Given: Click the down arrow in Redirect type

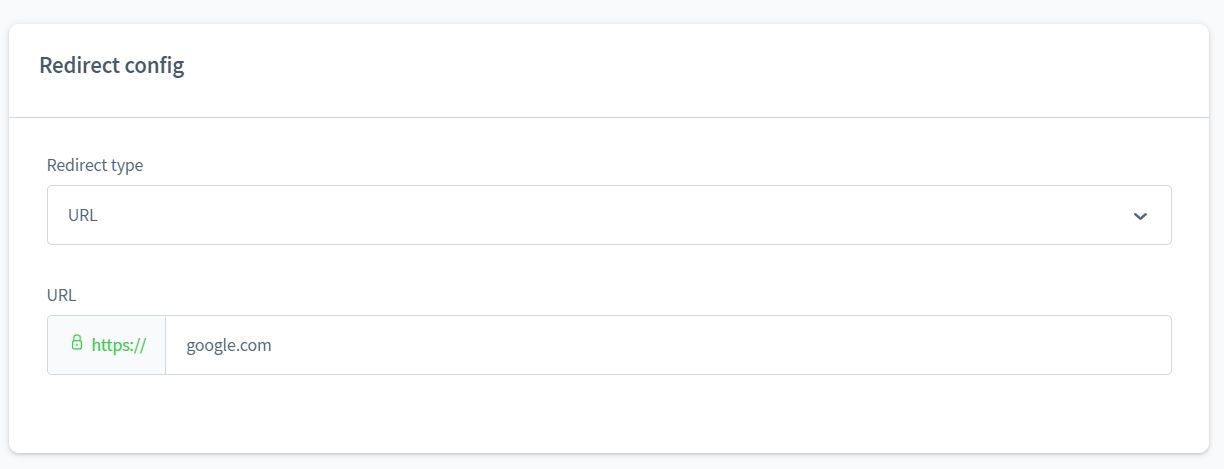Looking at the screenshot, I should point(1140,216).
